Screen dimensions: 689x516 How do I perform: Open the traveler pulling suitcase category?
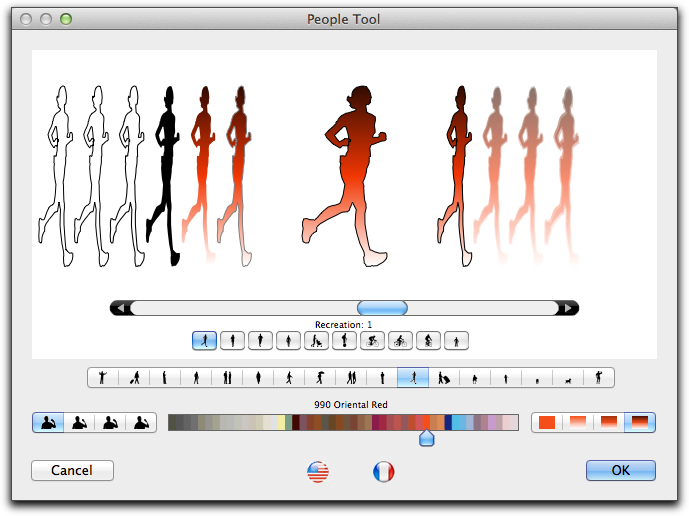(x=134, y=378)
